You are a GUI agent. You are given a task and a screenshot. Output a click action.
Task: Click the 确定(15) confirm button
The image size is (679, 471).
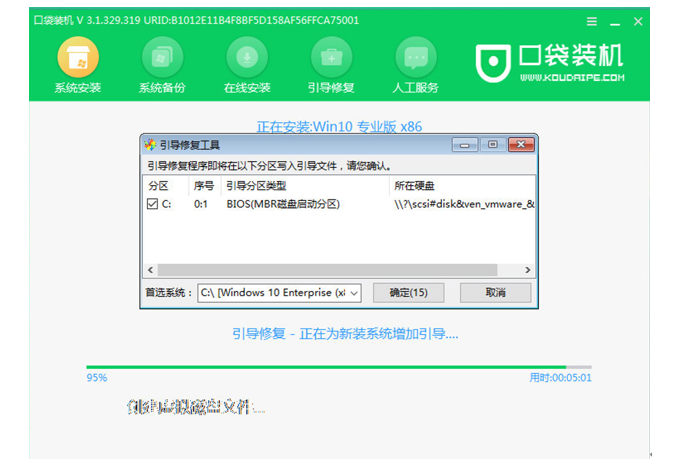click(408, 293)
